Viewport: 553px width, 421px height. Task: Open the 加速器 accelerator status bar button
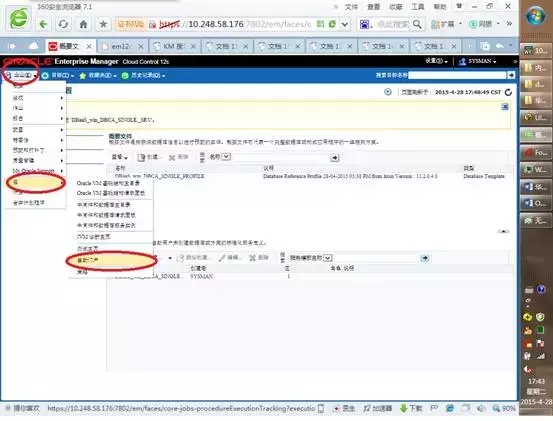pyautogui.click(x=378, y=408)
